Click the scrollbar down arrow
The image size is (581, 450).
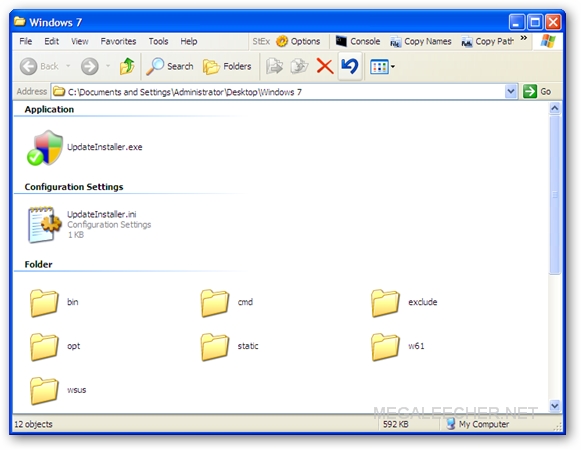tap(554, 406)
